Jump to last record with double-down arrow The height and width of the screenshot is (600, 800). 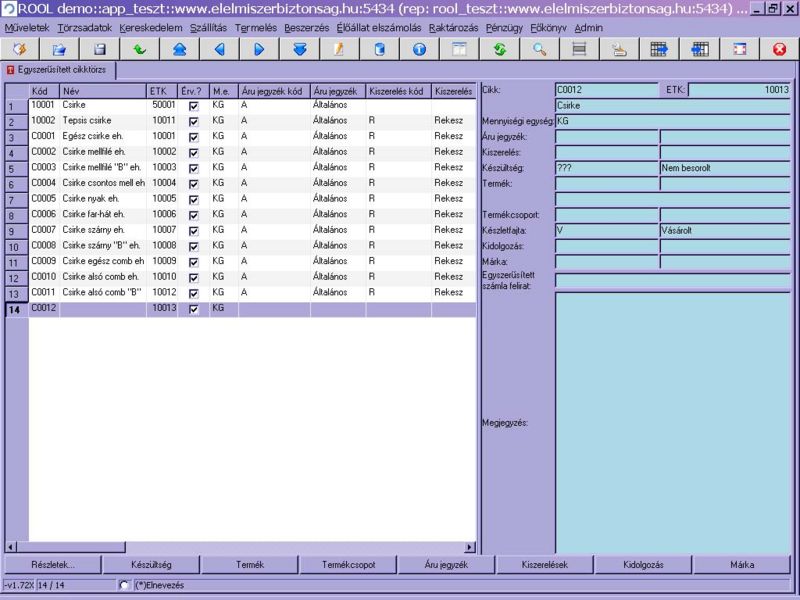coord(299,48)
